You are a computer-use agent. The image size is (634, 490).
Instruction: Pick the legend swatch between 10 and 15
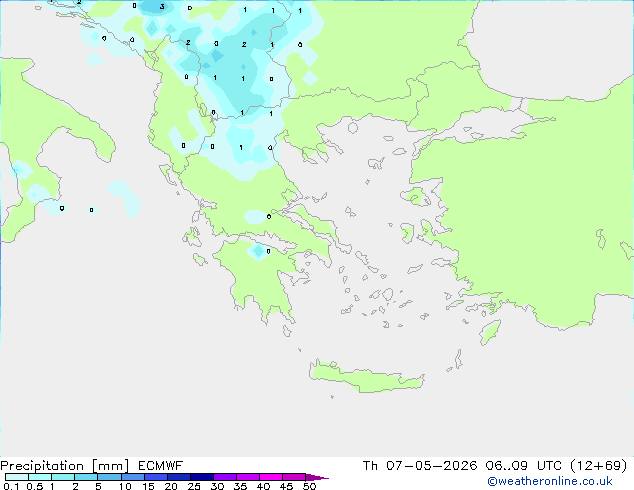coord(133,477)
